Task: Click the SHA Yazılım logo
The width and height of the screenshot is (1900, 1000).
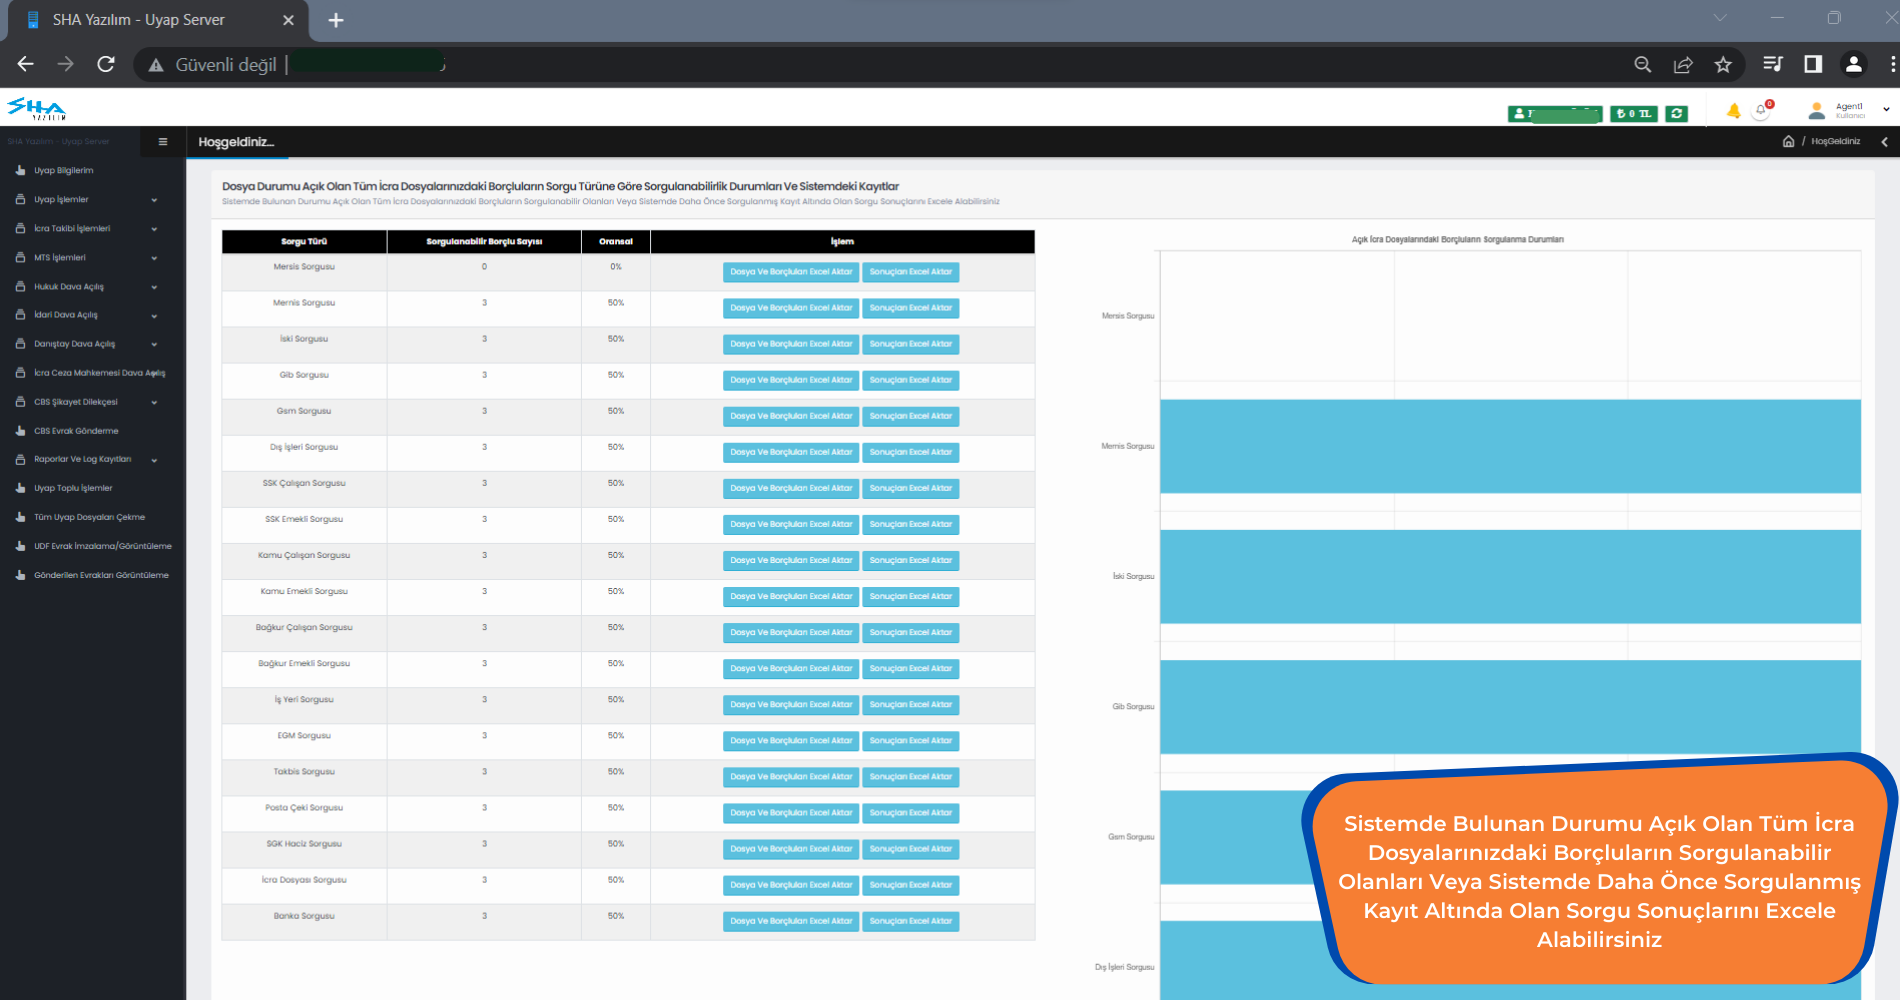Action: click(36, 108)
